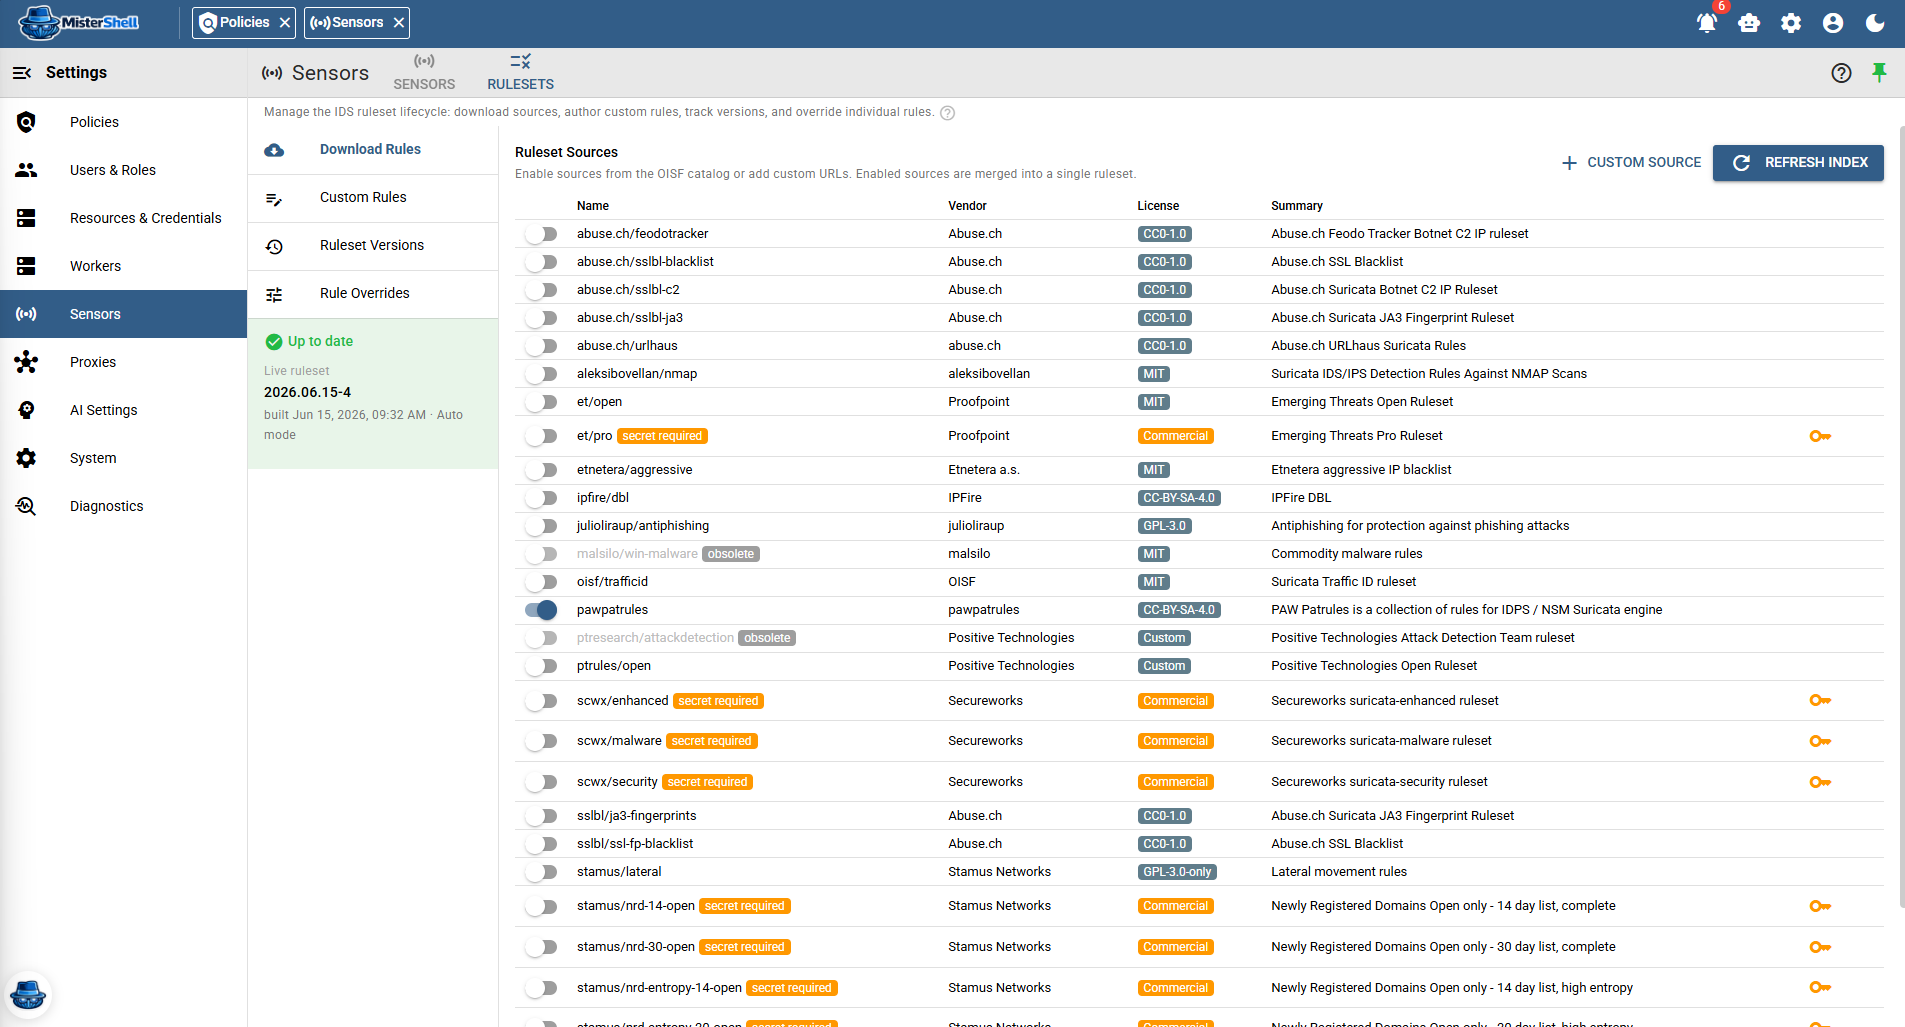The image size is (1905, 1027).
Task: Go to Resources & Credentials settings
Action: point(123,218)
